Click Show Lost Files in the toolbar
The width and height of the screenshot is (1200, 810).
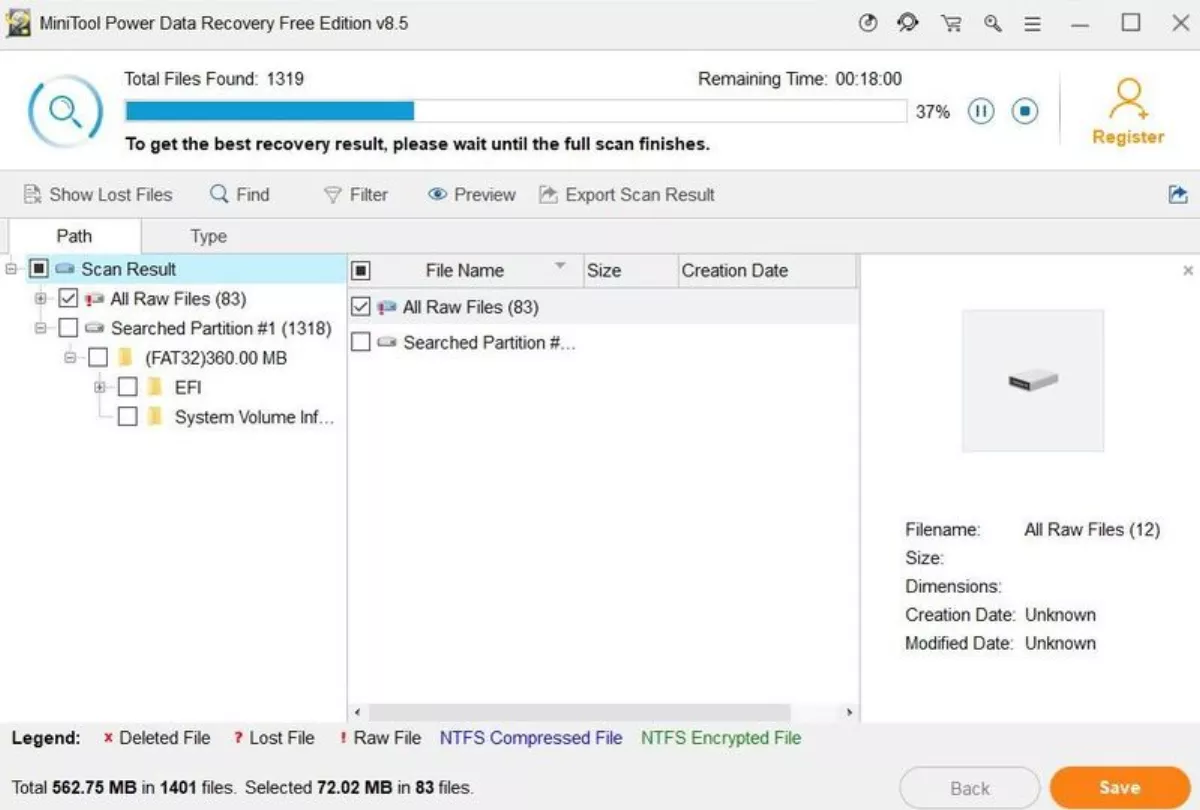point(98,195)
